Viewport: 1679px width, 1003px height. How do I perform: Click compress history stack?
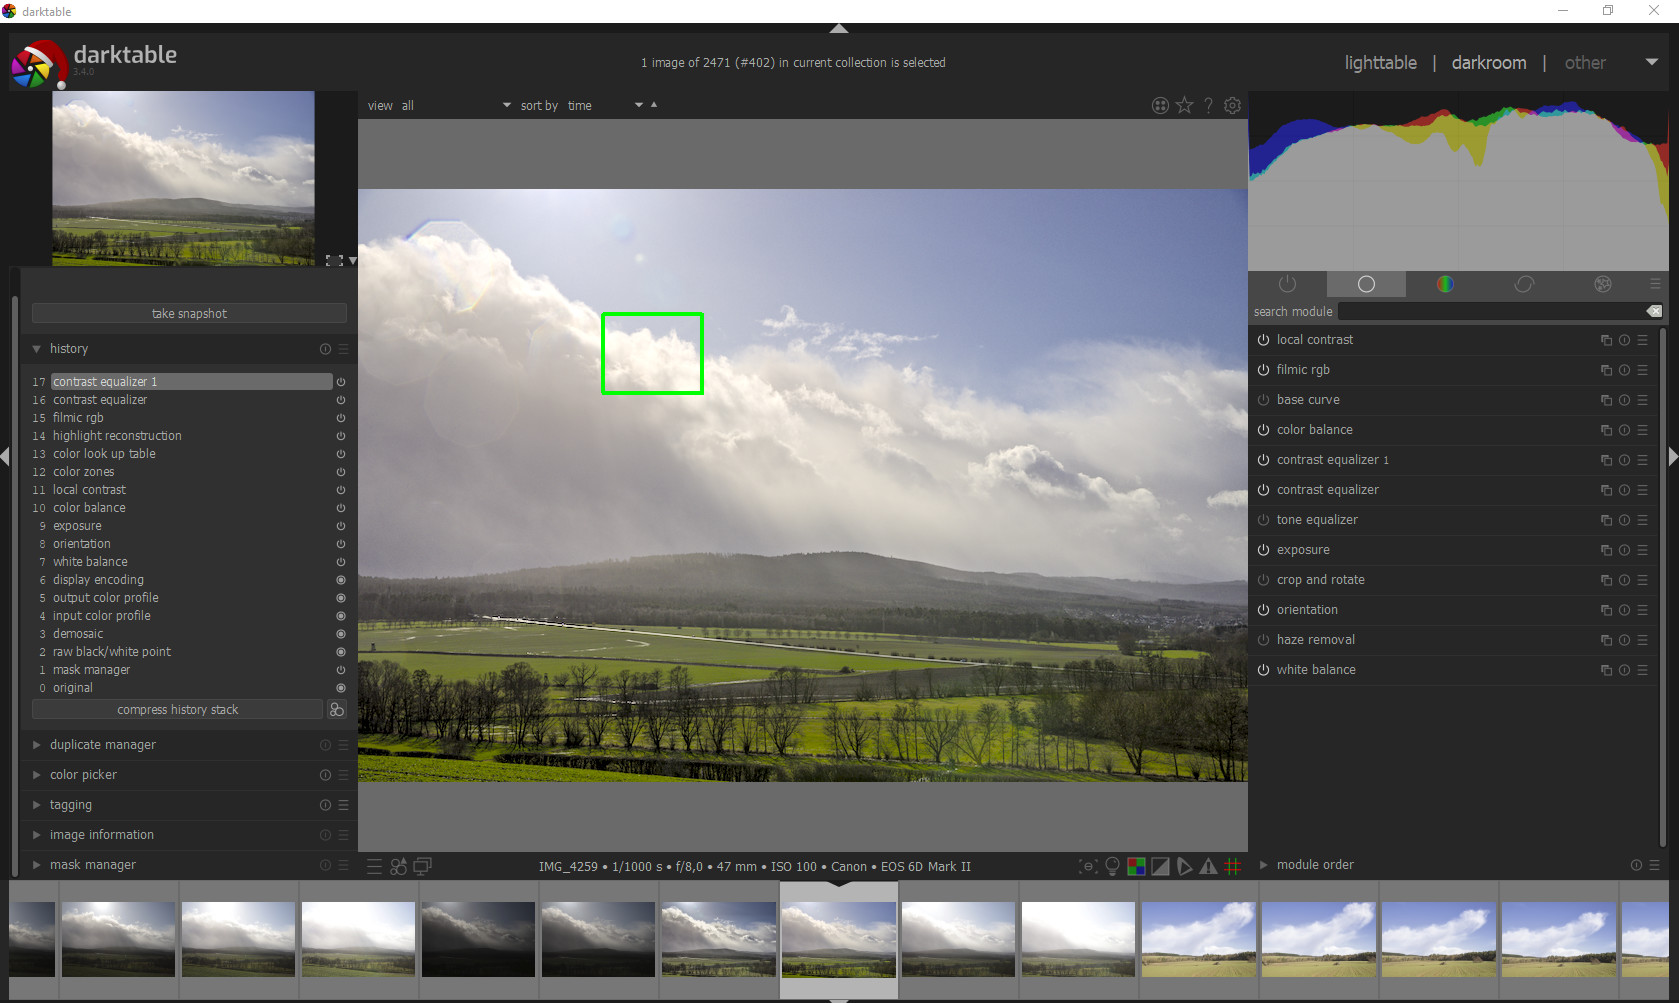click(177, 709)
